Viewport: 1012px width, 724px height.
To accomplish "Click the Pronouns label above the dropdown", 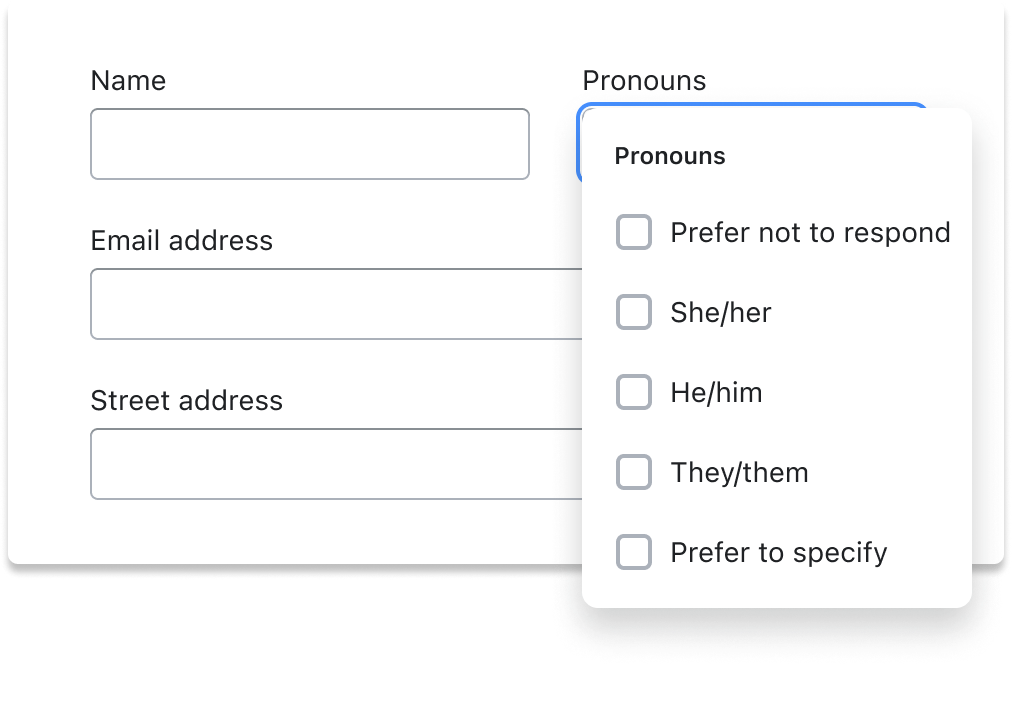I will (x=644, y=81).
